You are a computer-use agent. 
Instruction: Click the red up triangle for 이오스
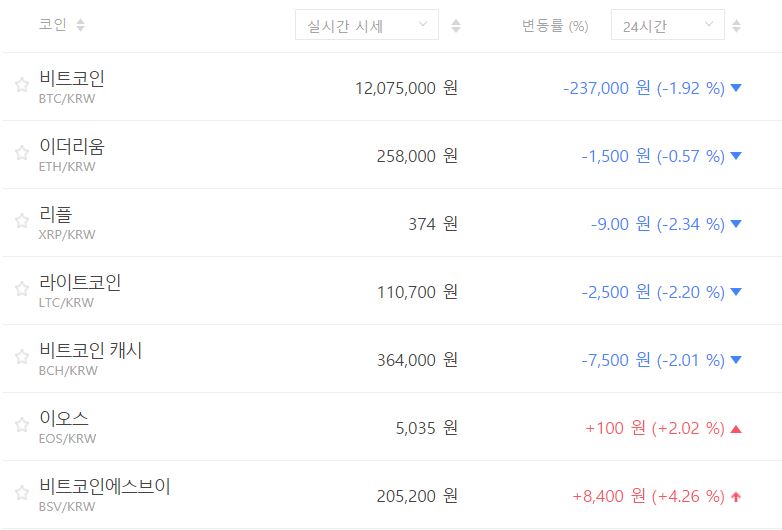(x=736, y=429)
